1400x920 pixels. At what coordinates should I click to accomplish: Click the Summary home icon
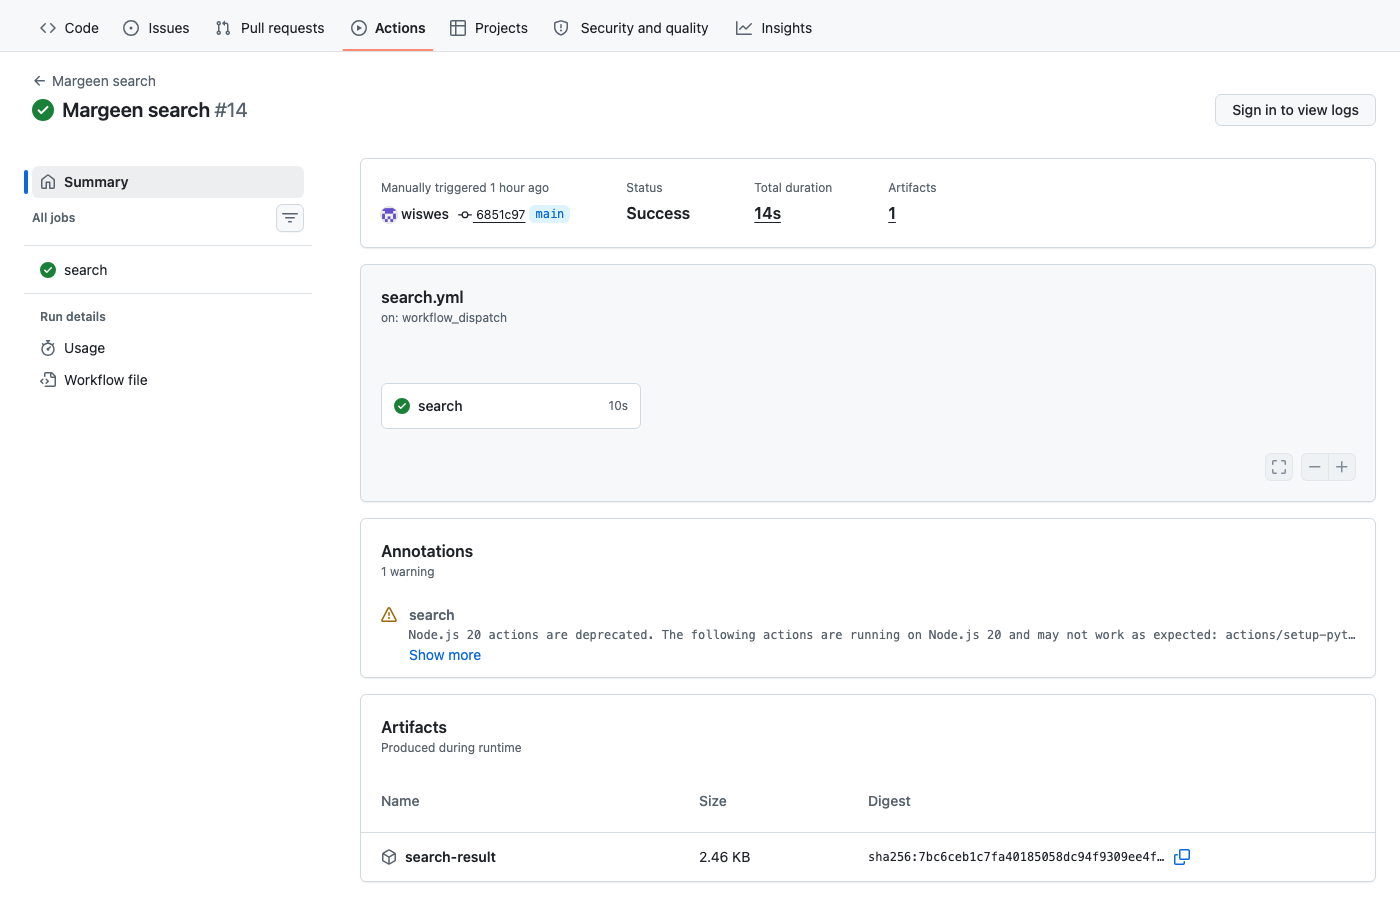tap(48, 182)
